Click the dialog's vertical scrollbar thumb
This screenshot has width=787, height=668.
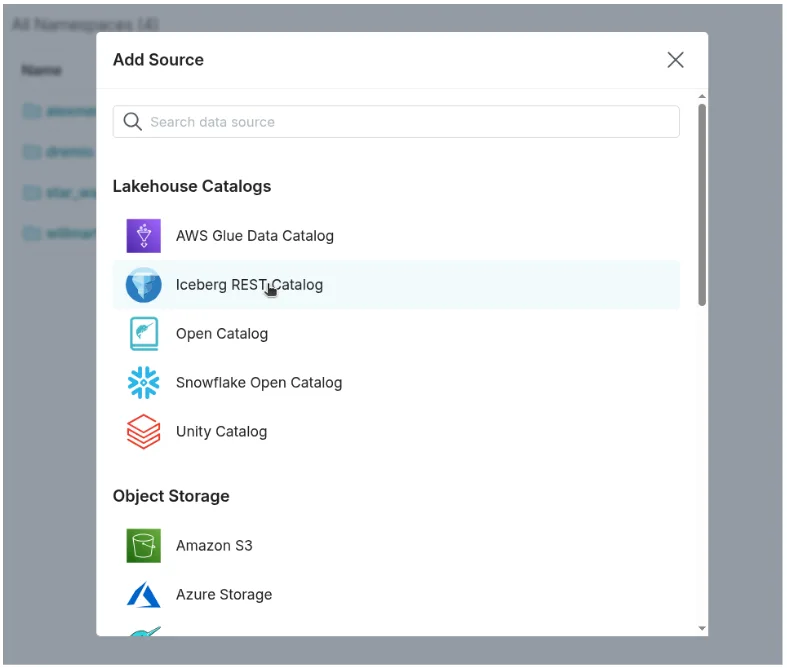tap(702, 205)
